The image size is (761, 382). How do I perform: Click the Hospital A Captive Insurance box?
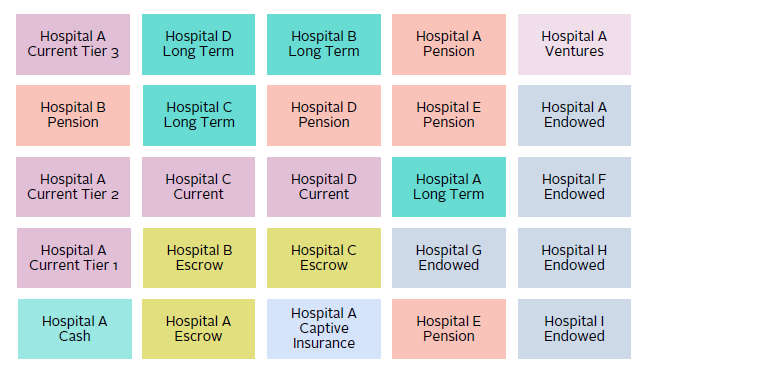(x=324, y=329)
